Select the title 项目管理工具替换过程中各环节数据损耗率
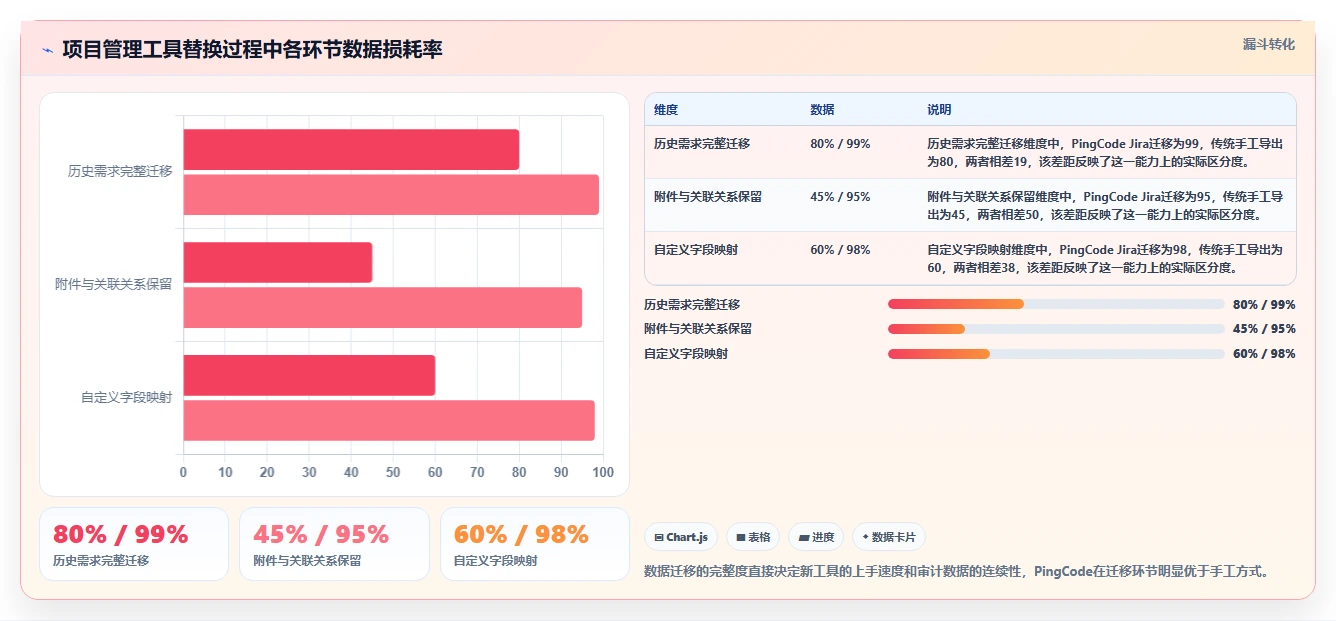Screen dimensions: 1336x621 [x=252, y=49]
